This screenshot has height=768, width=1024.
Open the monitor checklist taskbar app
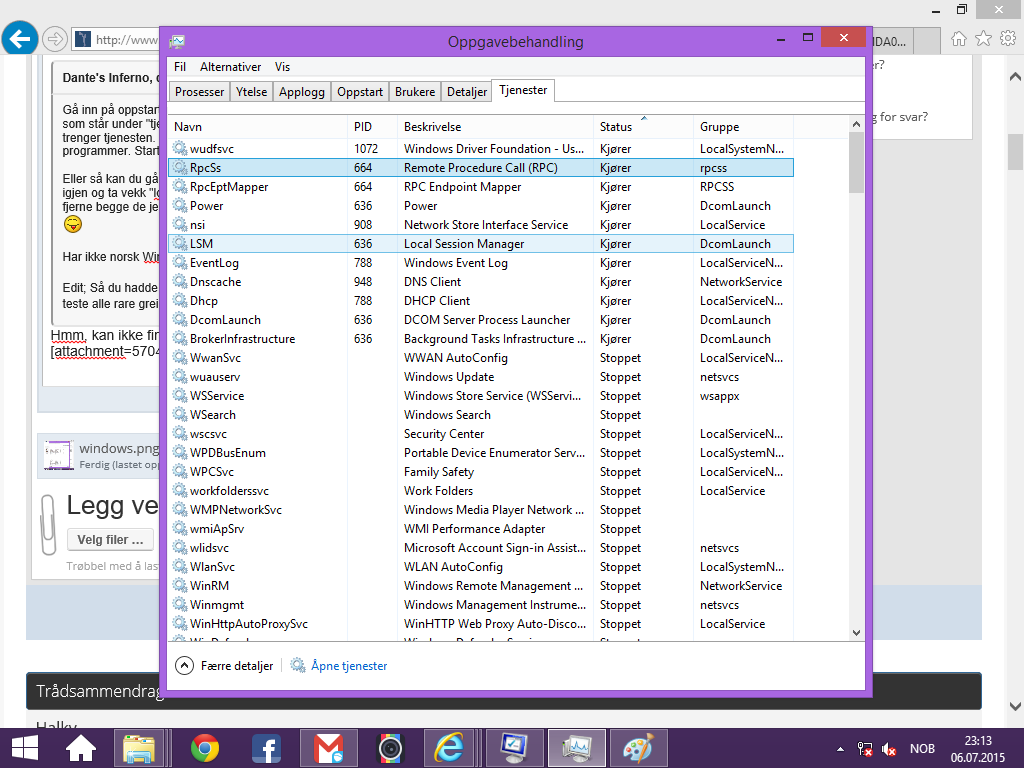[x=514, y=748]
